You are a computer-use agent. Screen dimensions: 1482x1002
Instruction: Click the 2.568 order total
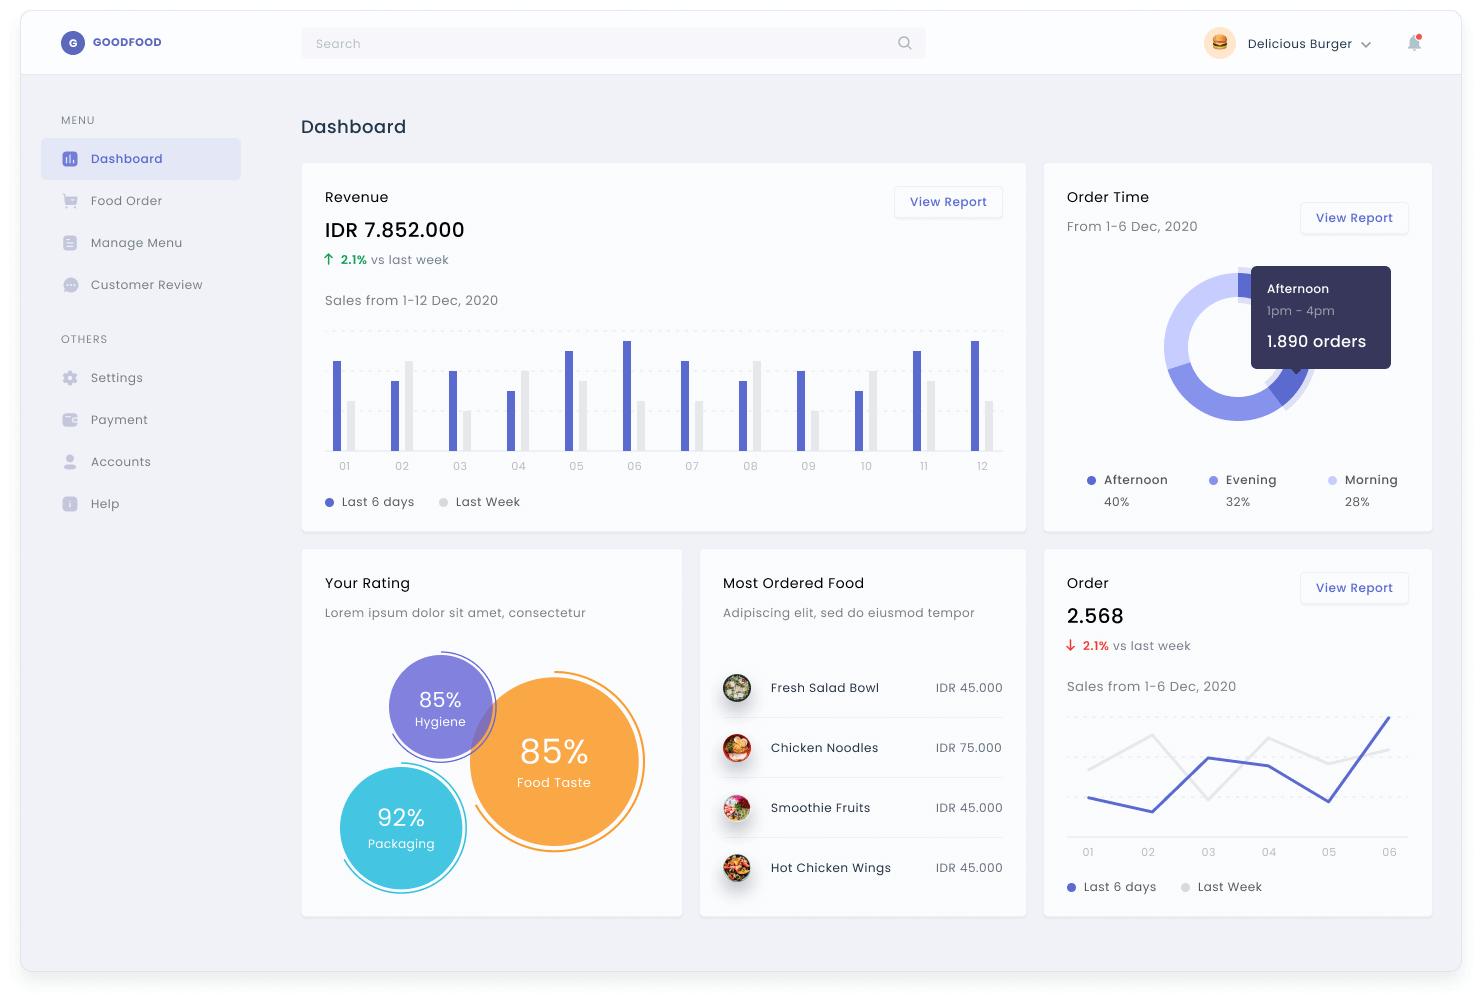[1095, 616]
